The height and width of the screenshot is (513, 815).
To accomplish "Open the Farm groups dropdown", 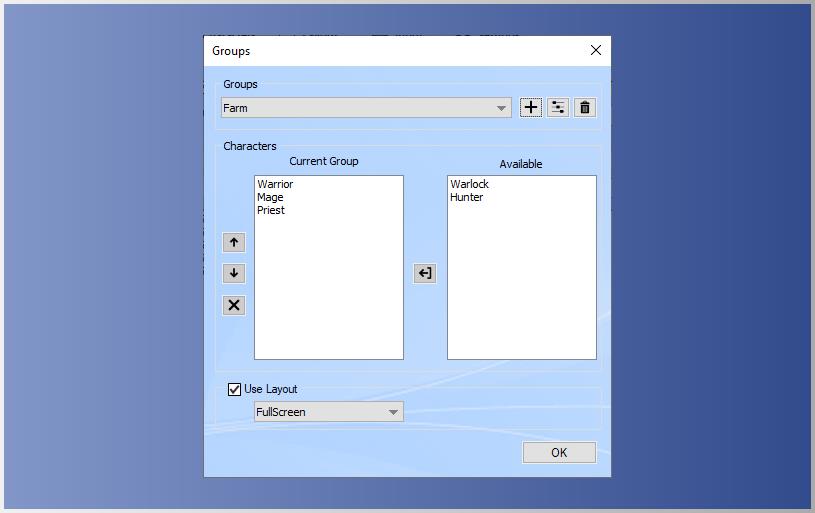I will (366, 108).
